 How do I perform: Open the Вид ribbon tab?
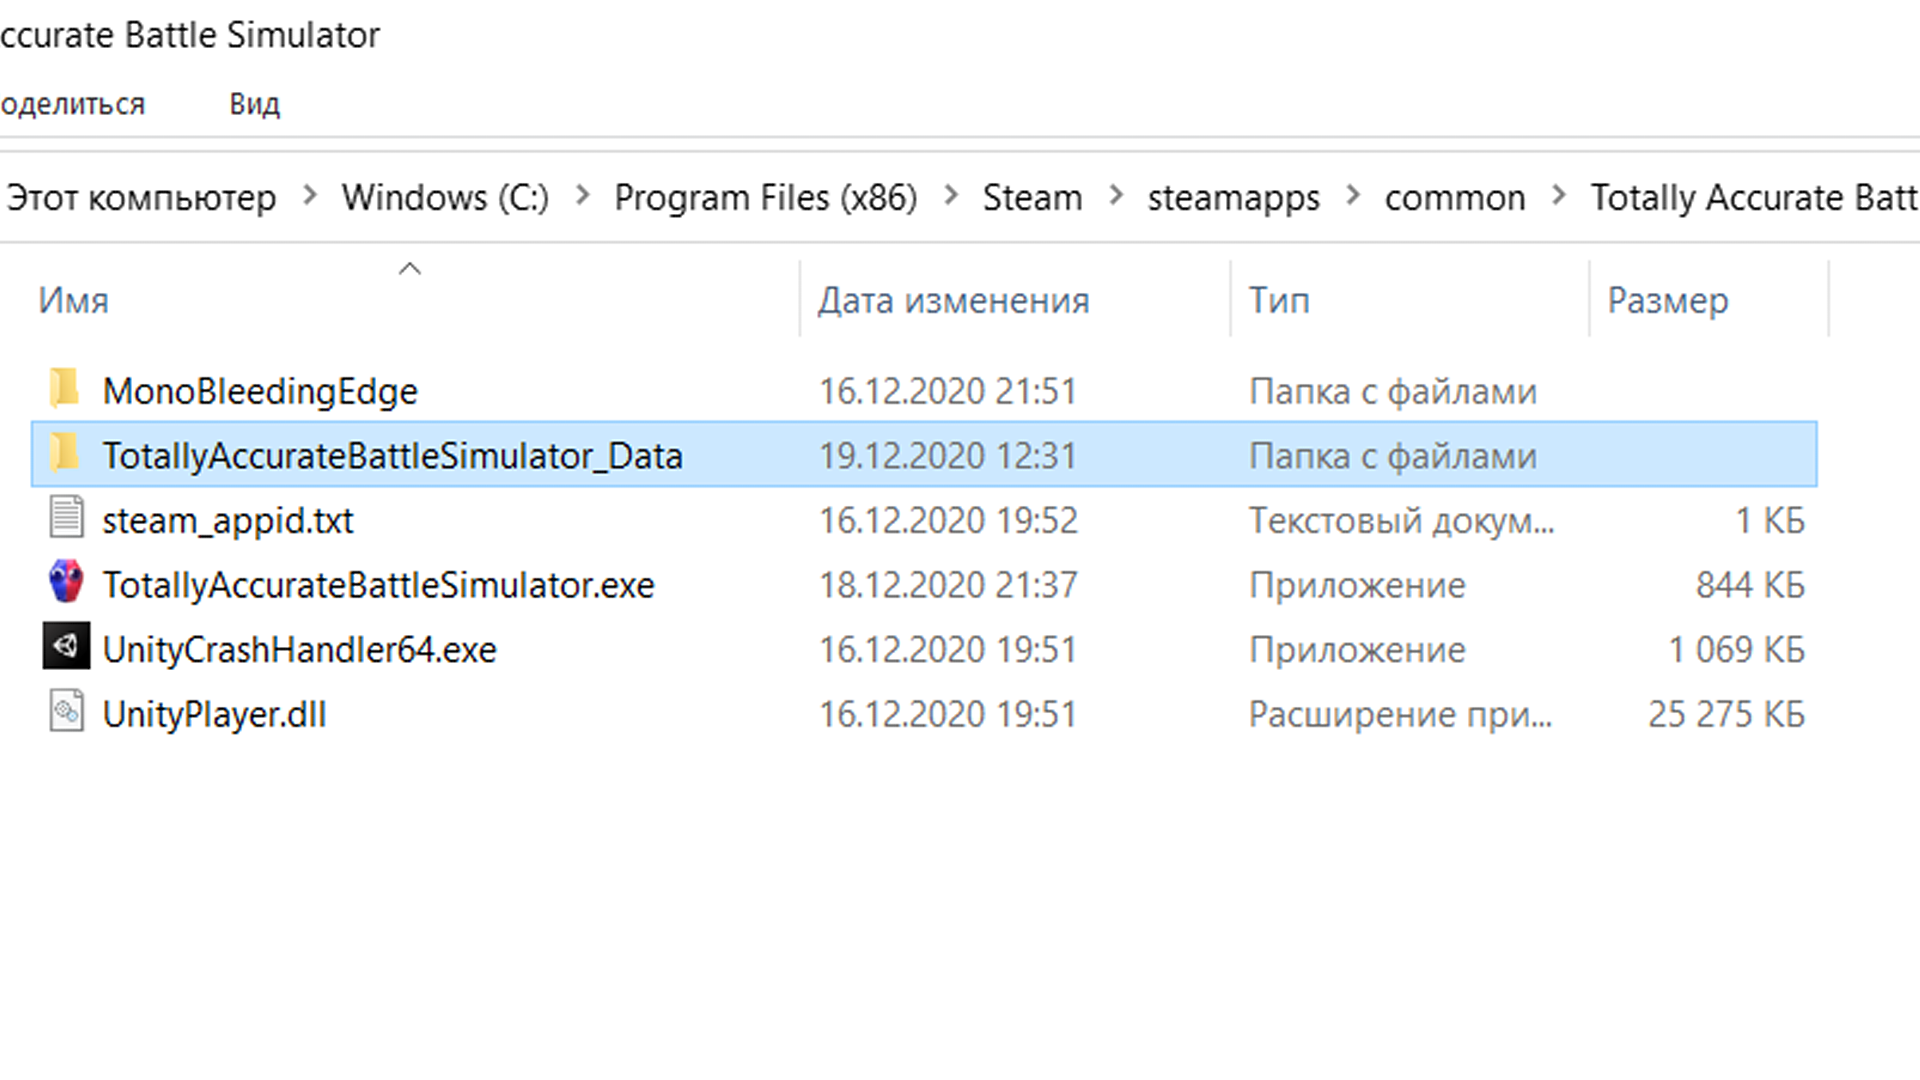click(254, 104)
